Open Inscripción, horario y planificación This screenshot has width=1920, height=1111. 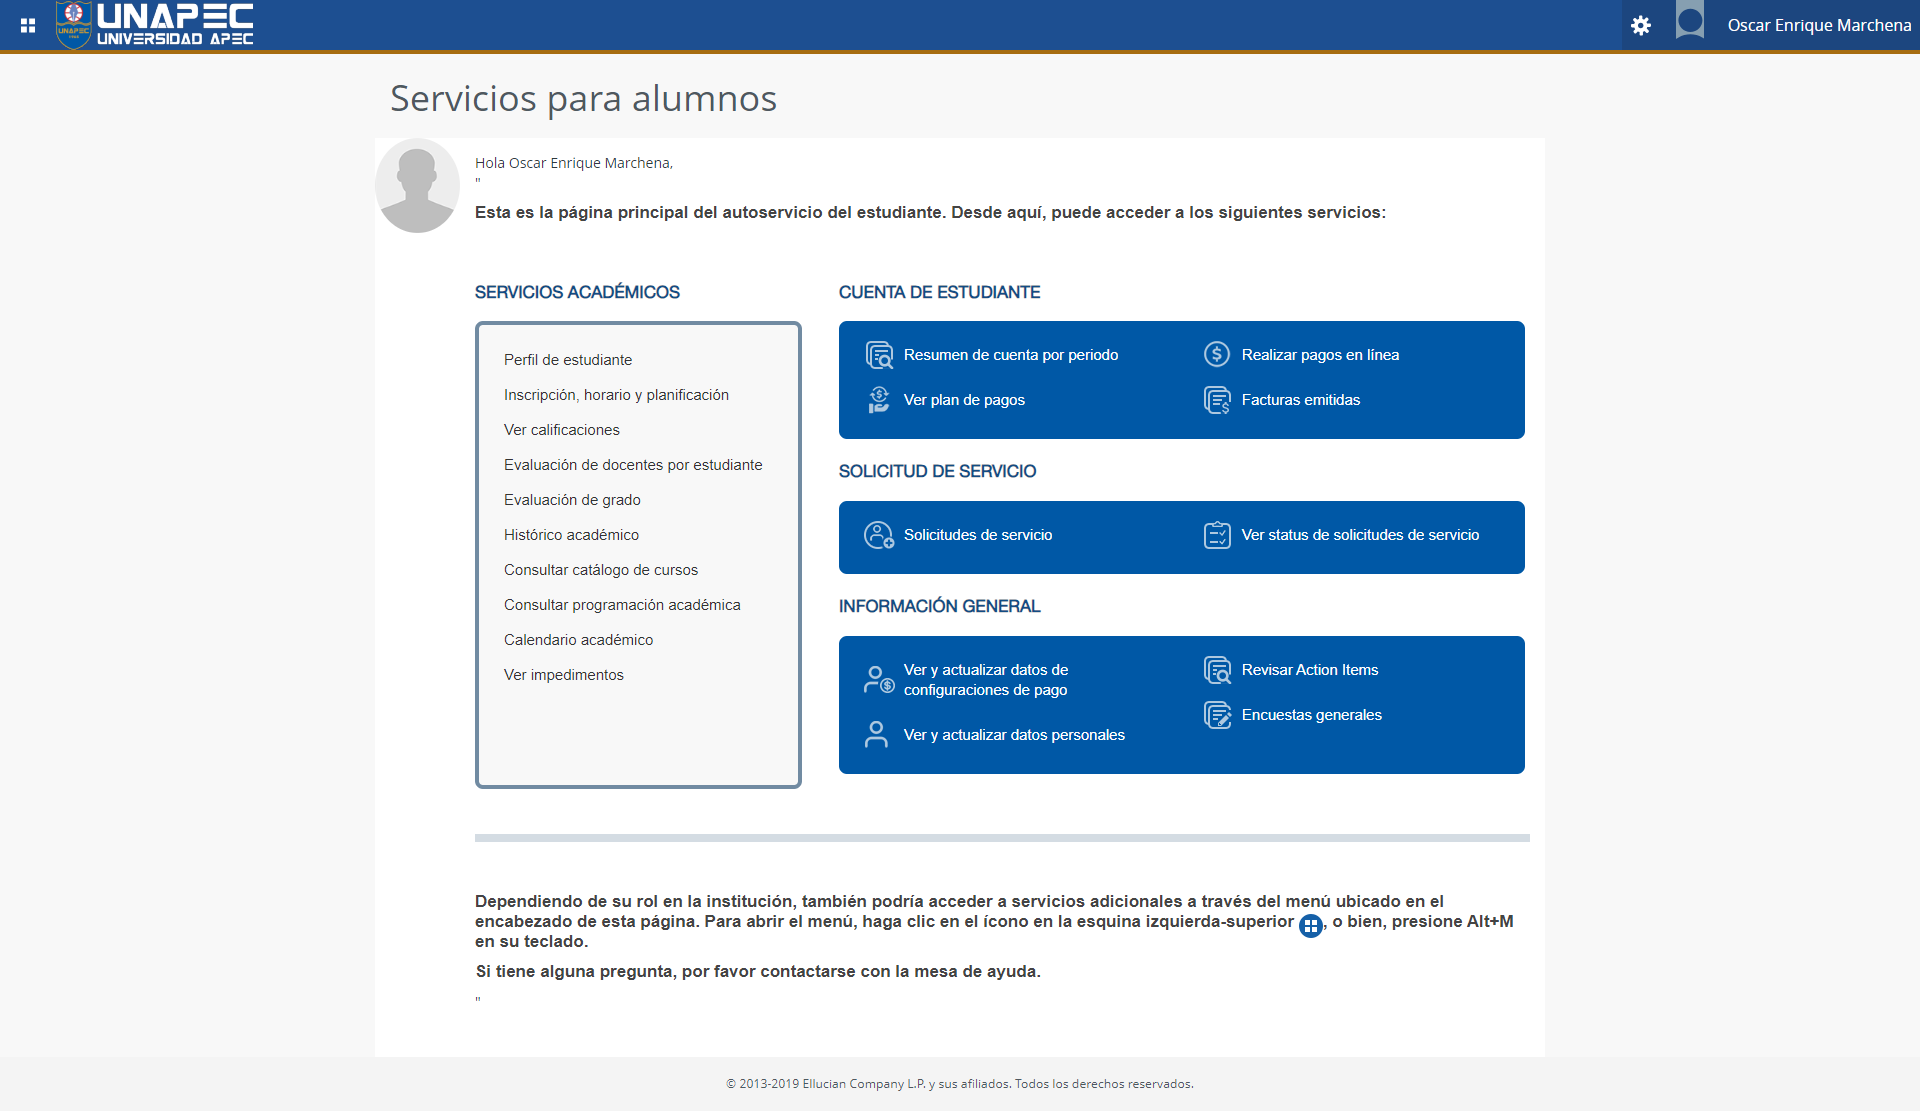(x=616, y=395)
